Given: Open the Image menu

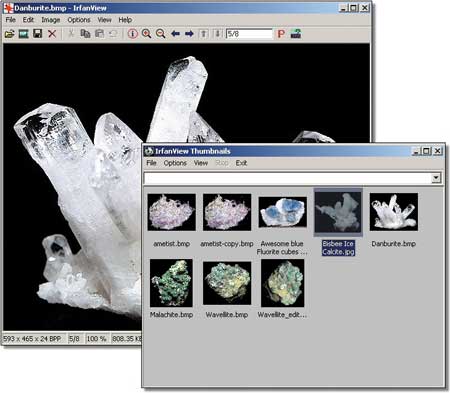Looking at the screenshot, I should point(51,20).
